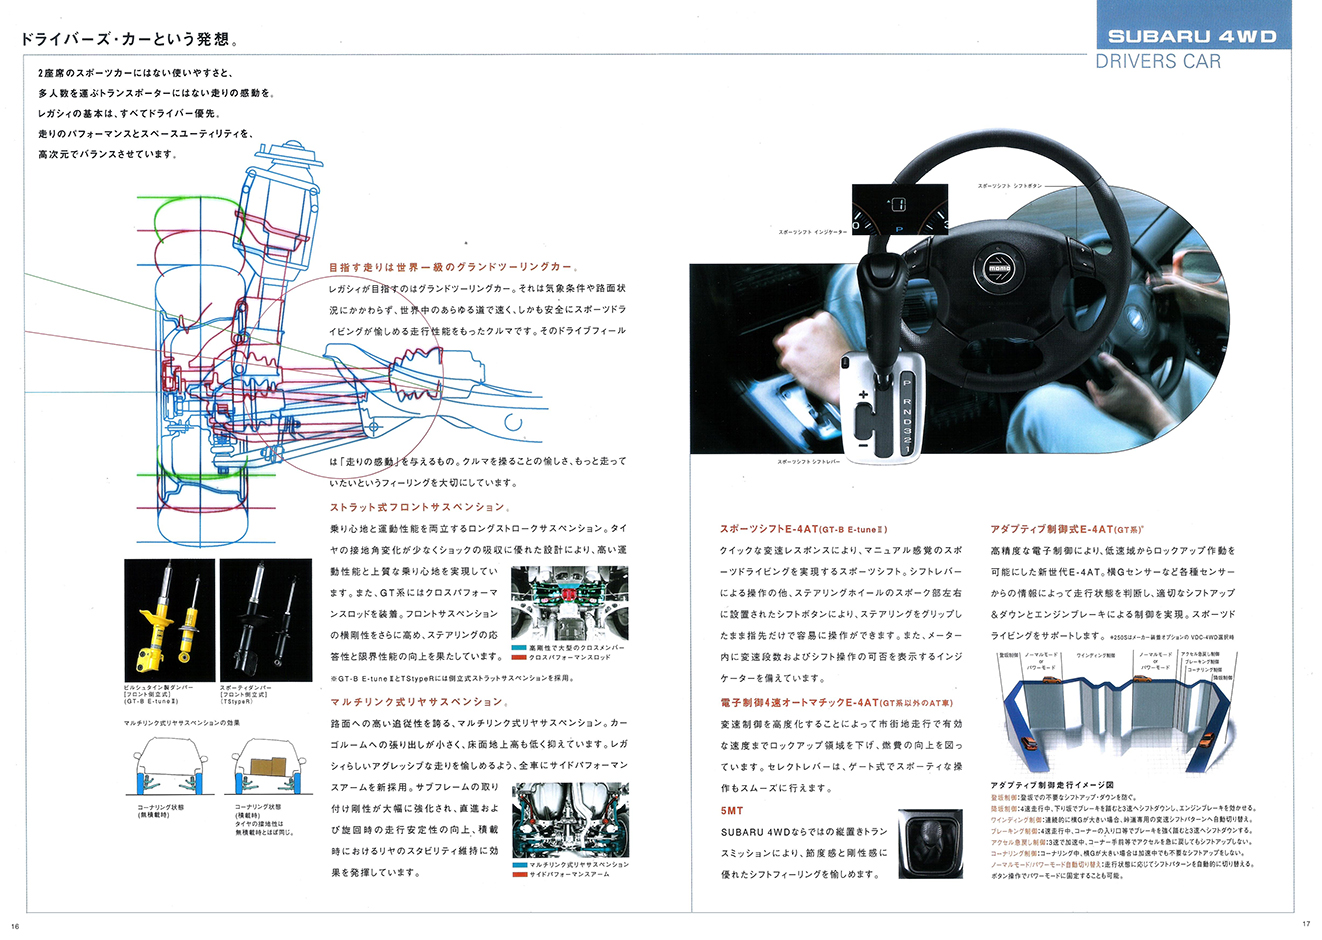Click the plus sign on the shift gate

862,396
